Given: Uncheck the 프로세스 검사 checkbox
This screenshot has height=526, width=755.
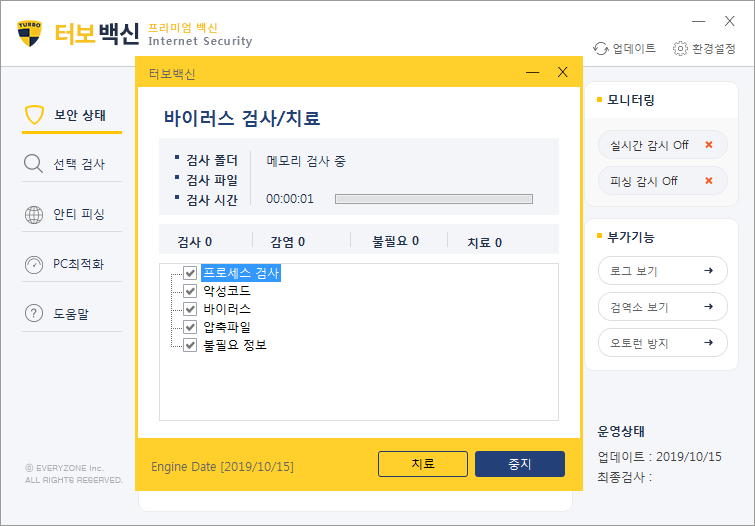Looking at the screenshot, I should coord(190,273).
